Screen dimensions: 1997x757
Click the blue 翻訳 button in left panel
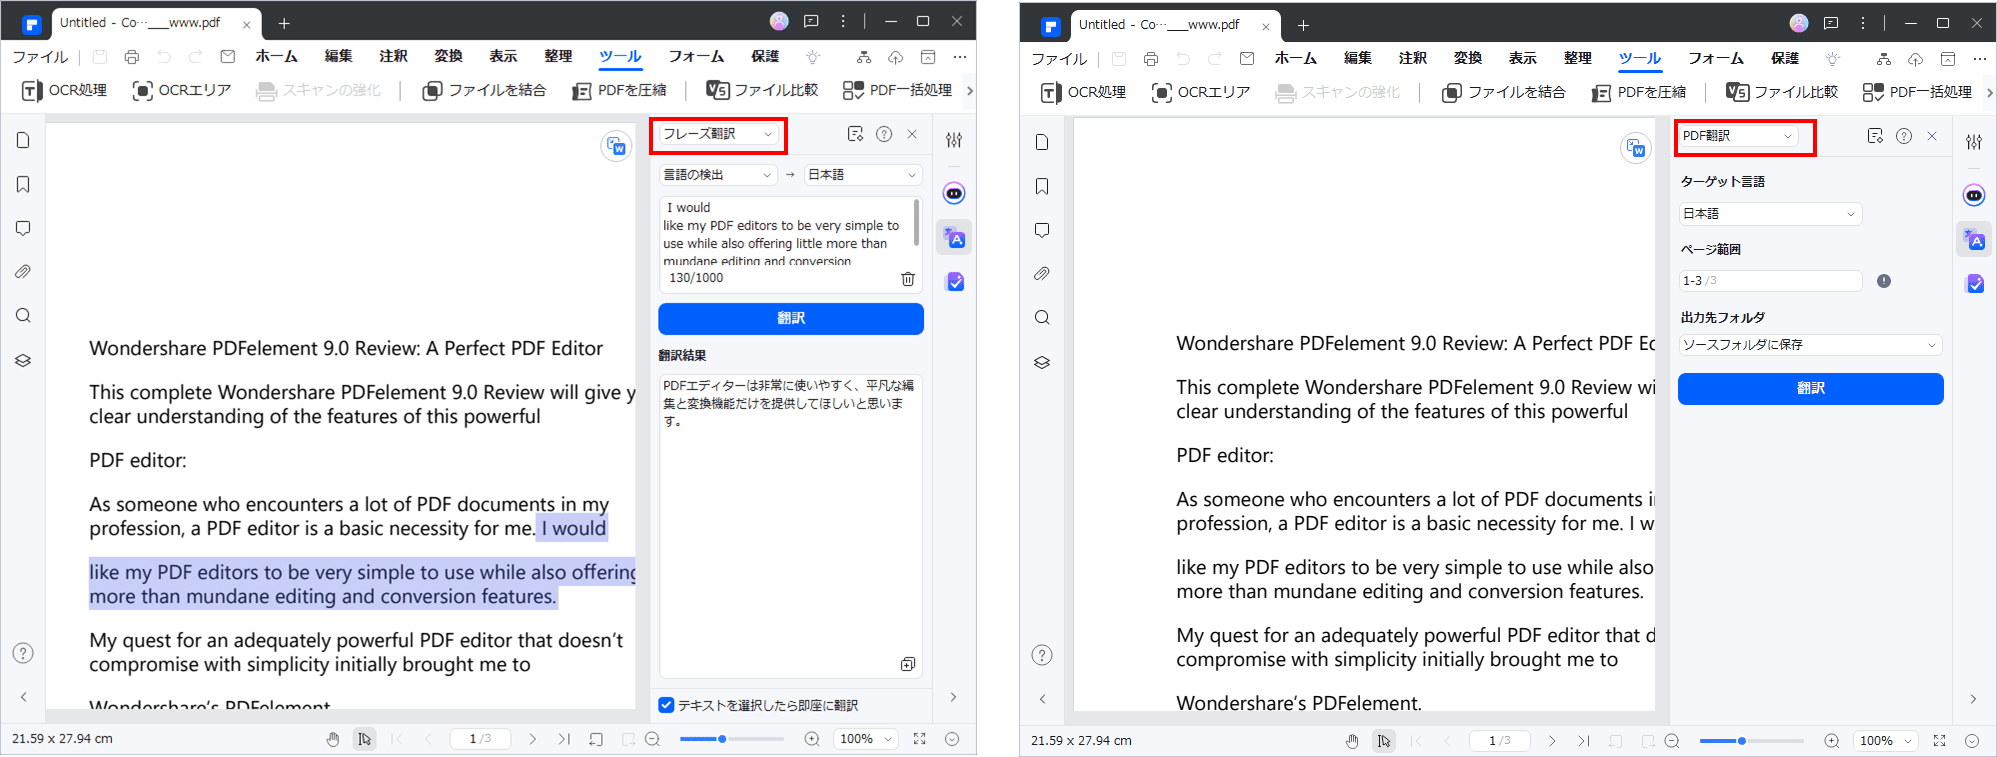point(791,319)
